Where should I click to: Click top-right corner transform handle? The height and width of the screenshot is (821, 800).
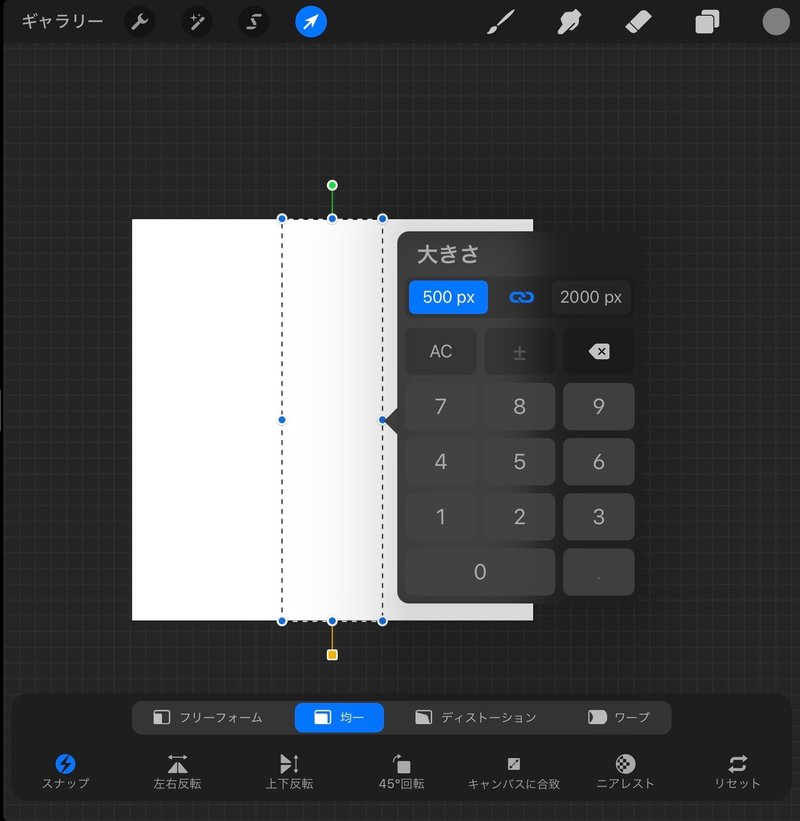pyautogui.click(x=382, y=218)
